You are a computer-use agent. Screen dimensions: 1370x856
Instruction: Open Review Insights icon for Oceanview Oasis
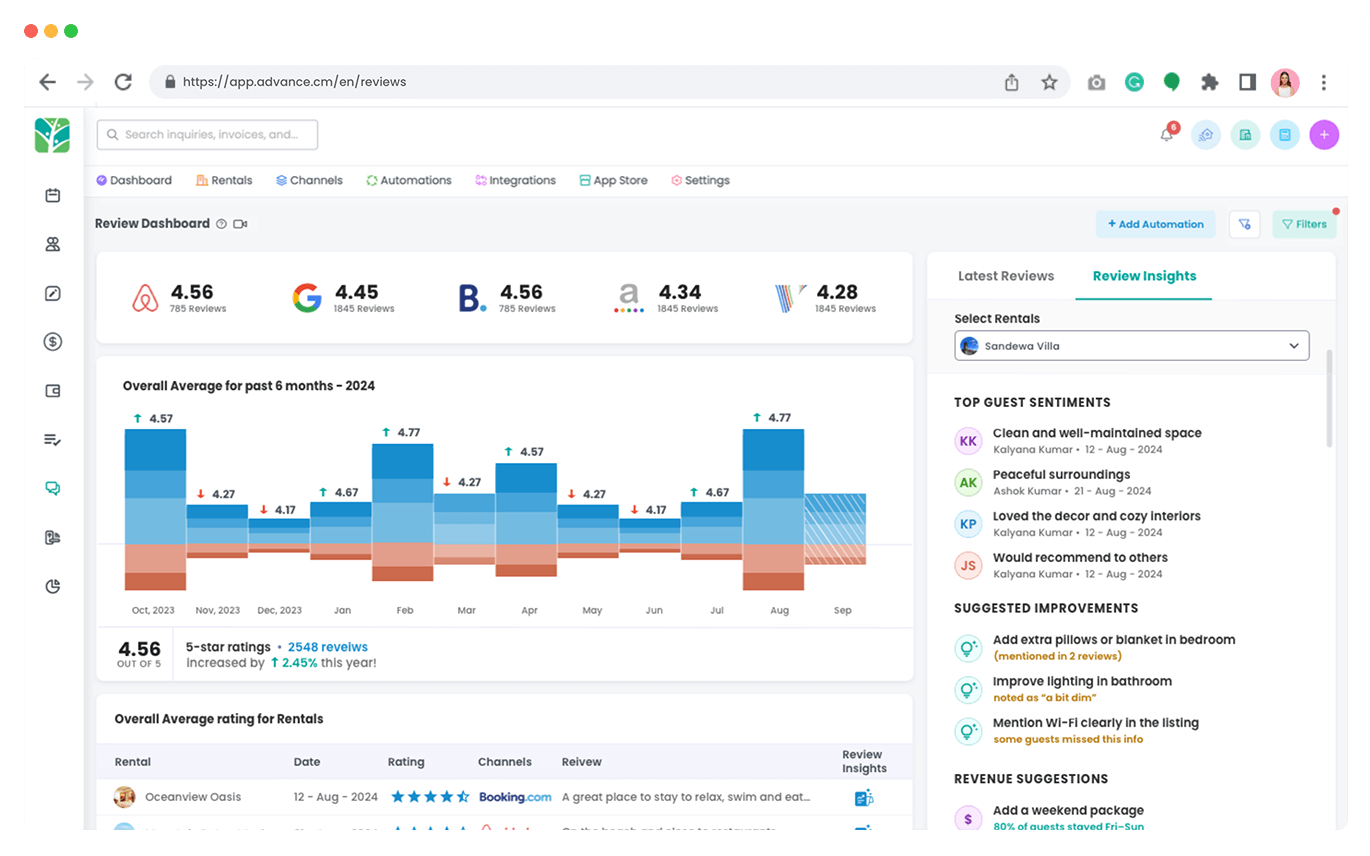coord(863,798)
